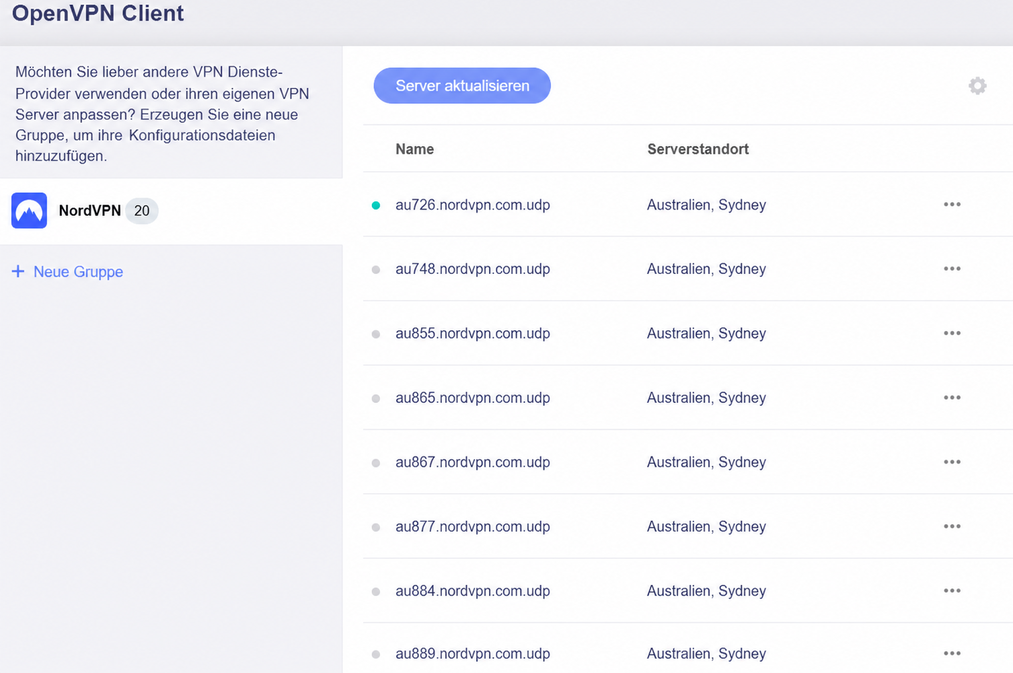Click the gray status dot of au855
1013x673 pixels.
coord(376,334)
